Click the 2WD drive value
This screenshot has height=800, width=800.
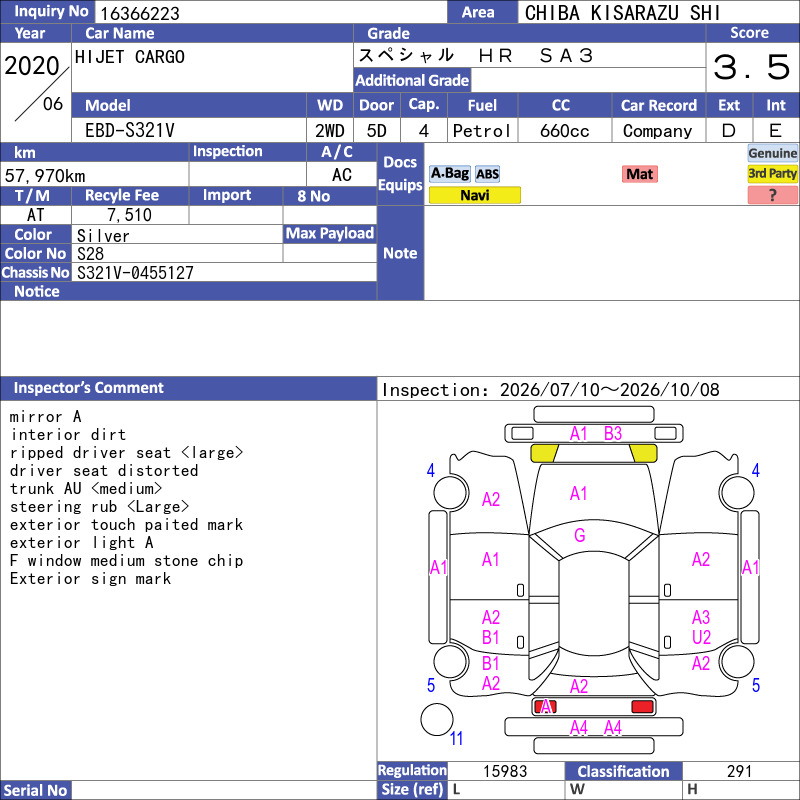click(329, 131)
